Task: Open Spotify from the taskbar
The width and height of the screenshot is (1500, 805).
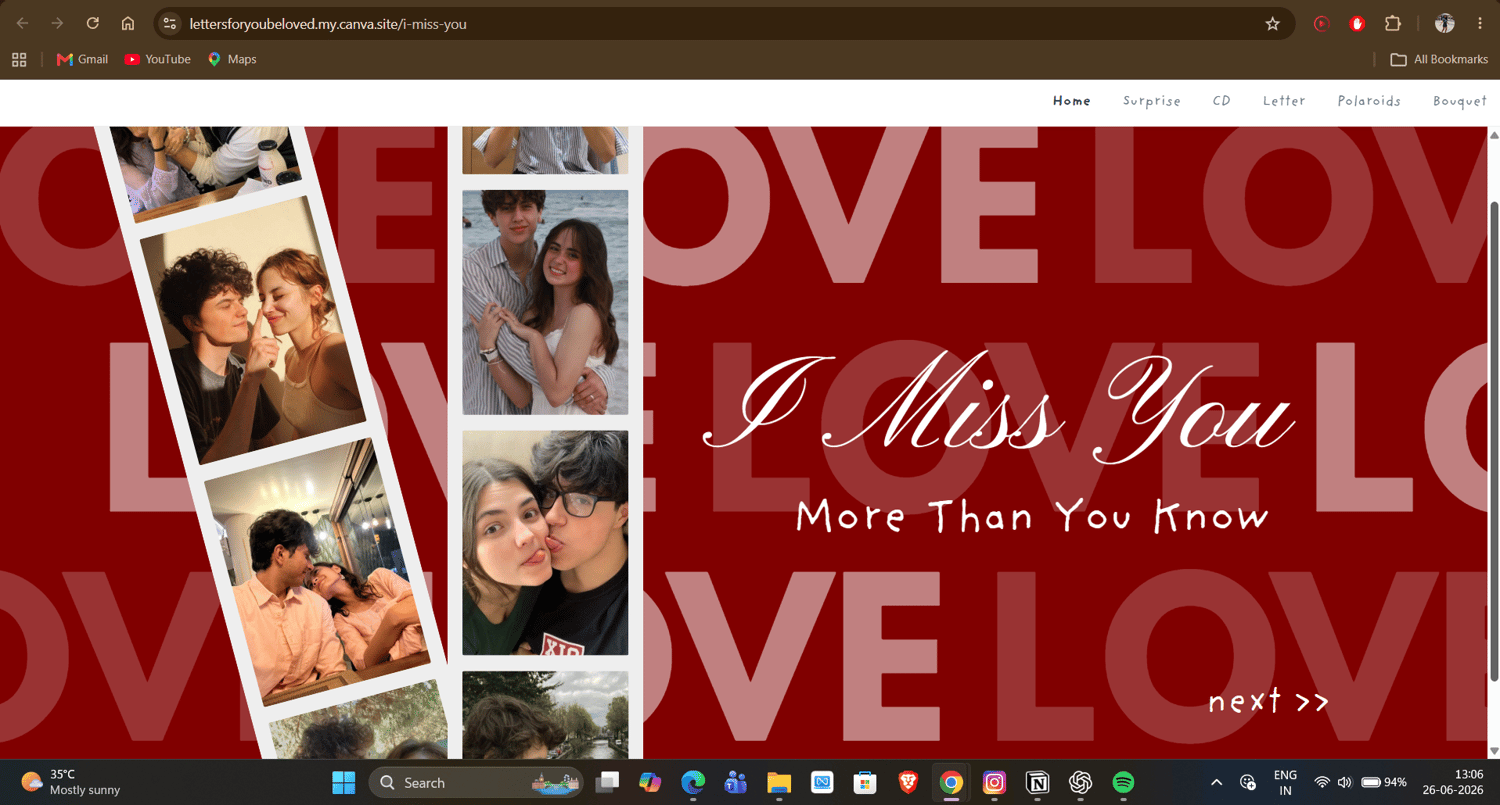Action: click(1123, 783)
